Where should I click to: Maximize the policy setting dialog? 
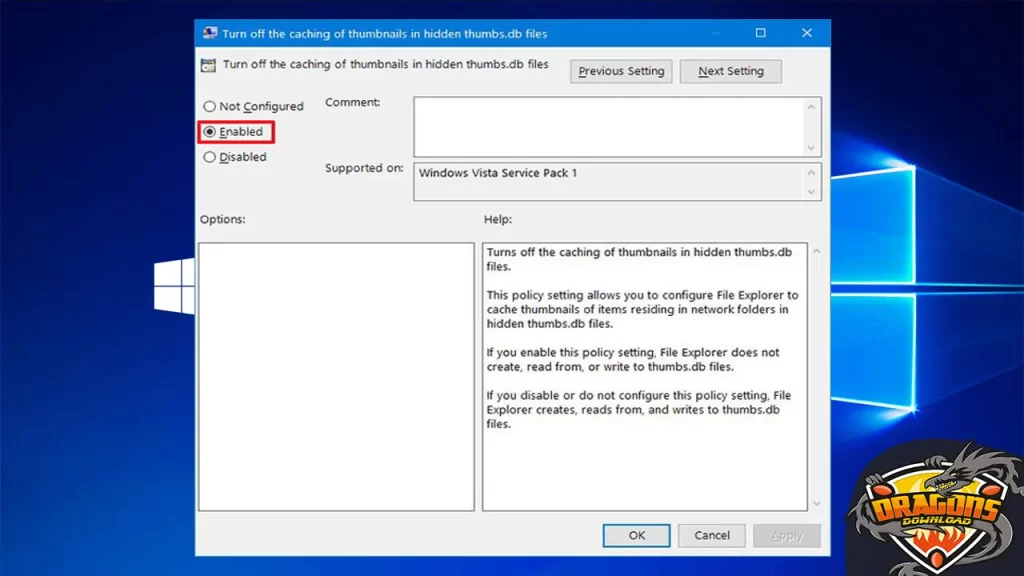(760, 33)
